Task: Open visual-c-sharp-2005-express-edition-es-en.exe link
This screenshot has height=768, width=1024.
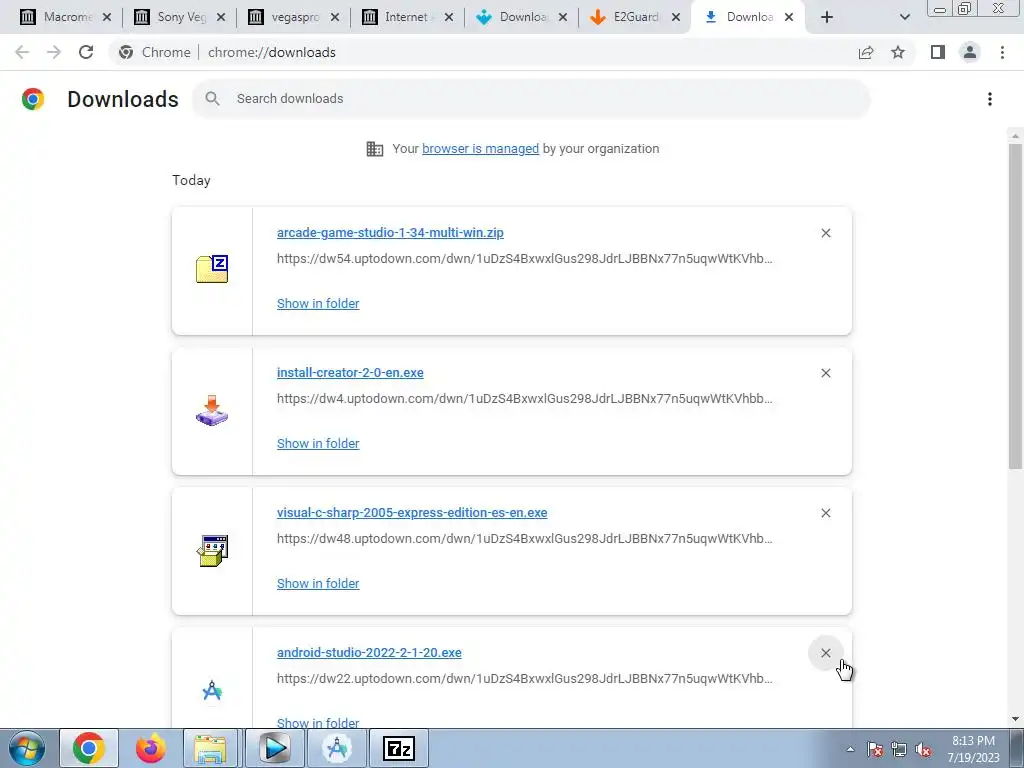Action: point(412,513)
